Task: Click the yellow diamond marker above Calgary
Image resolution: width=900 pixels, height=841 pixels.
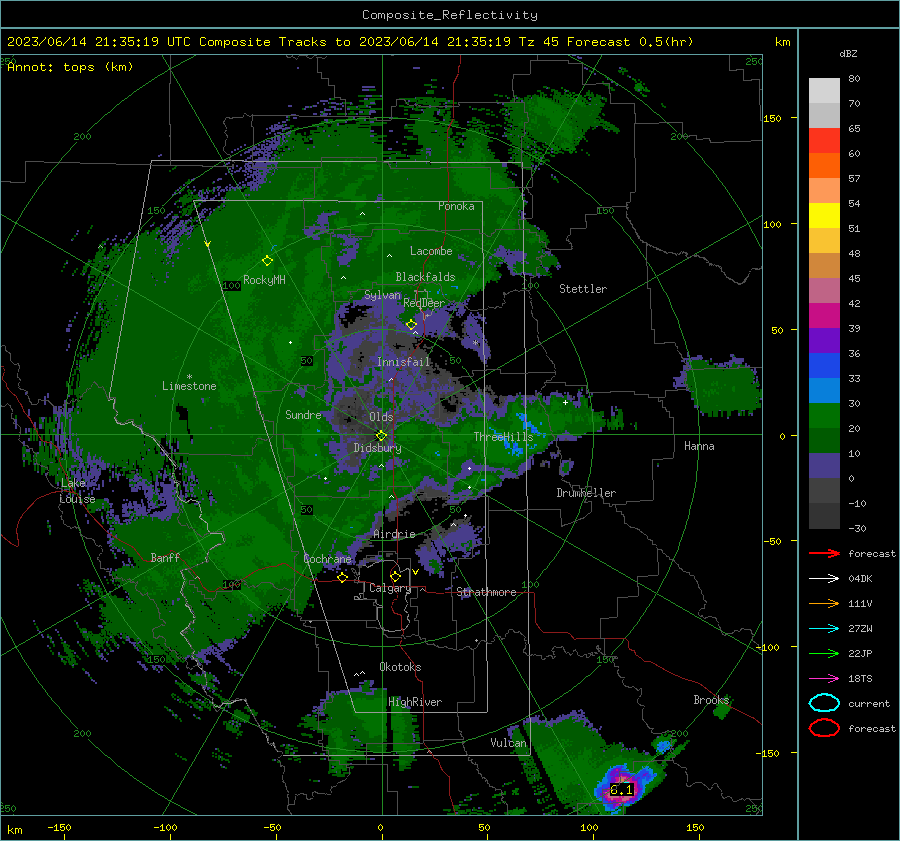Action: (x=395, y=576)
